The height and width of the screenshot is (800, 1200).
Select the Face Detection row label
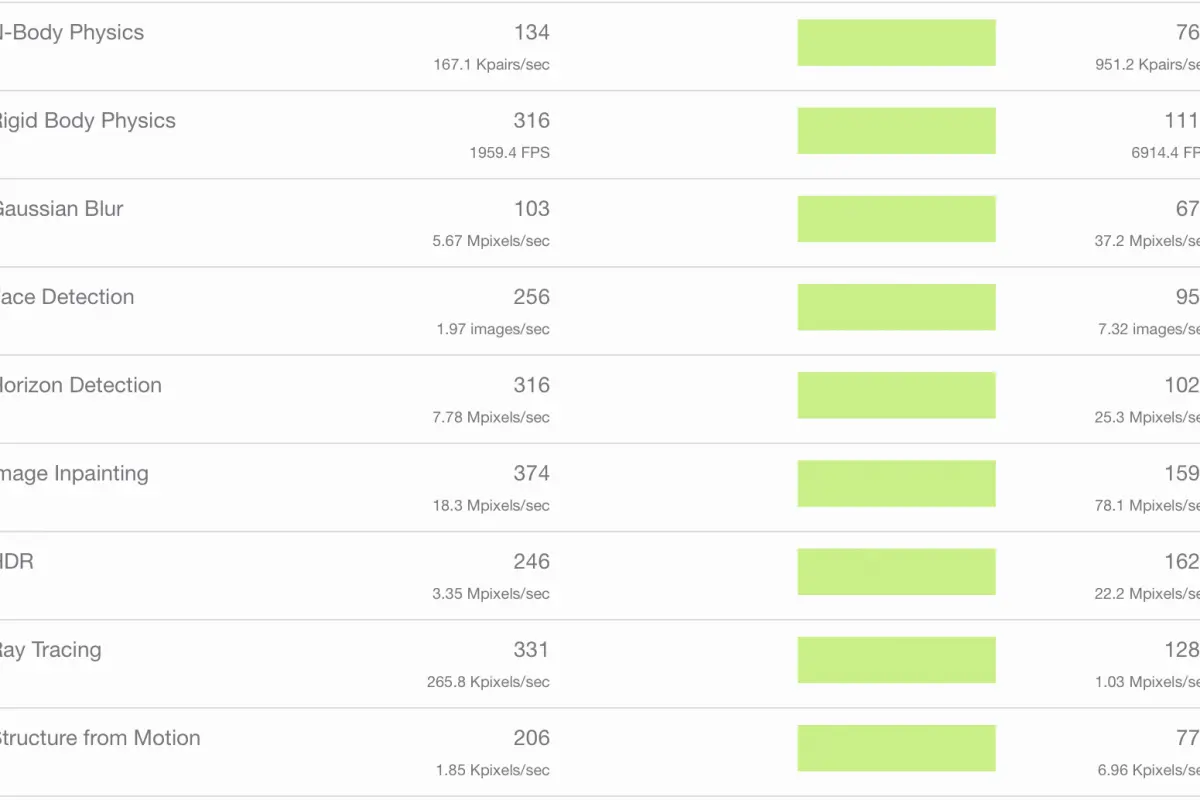point(67,297)
